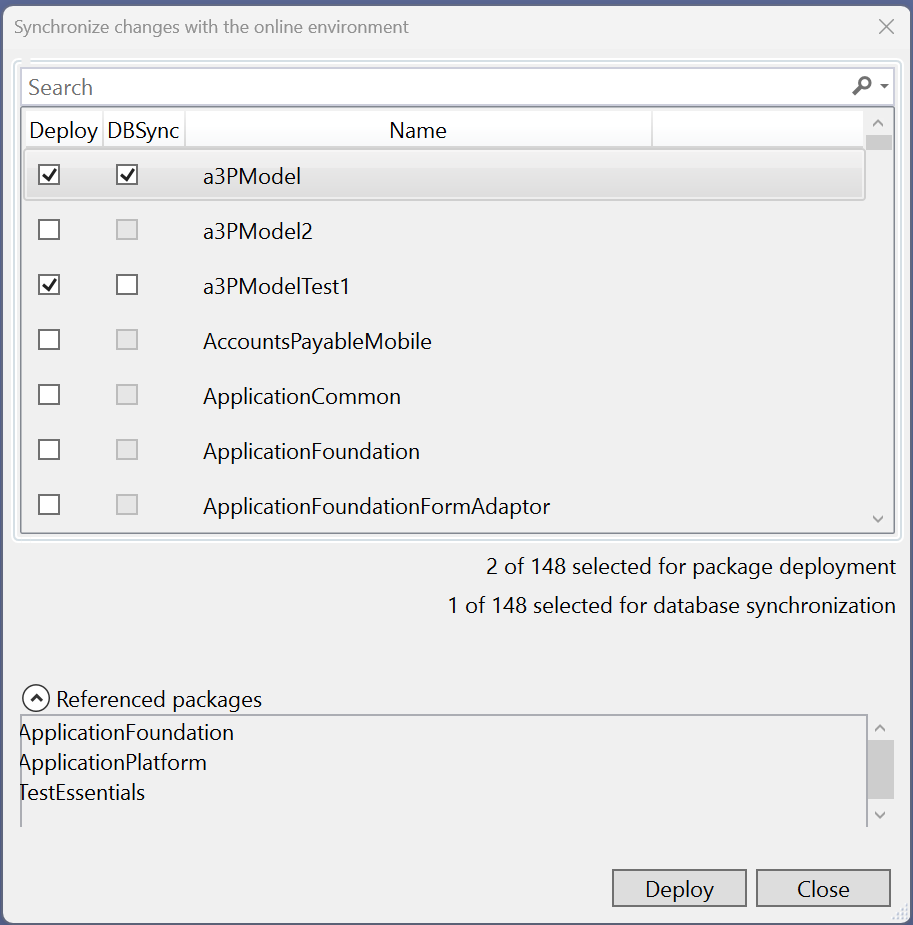The width and height of the screenshot is (913, 925).
Task: Sort packages by the Name column header
Action: tap(417, 130)
